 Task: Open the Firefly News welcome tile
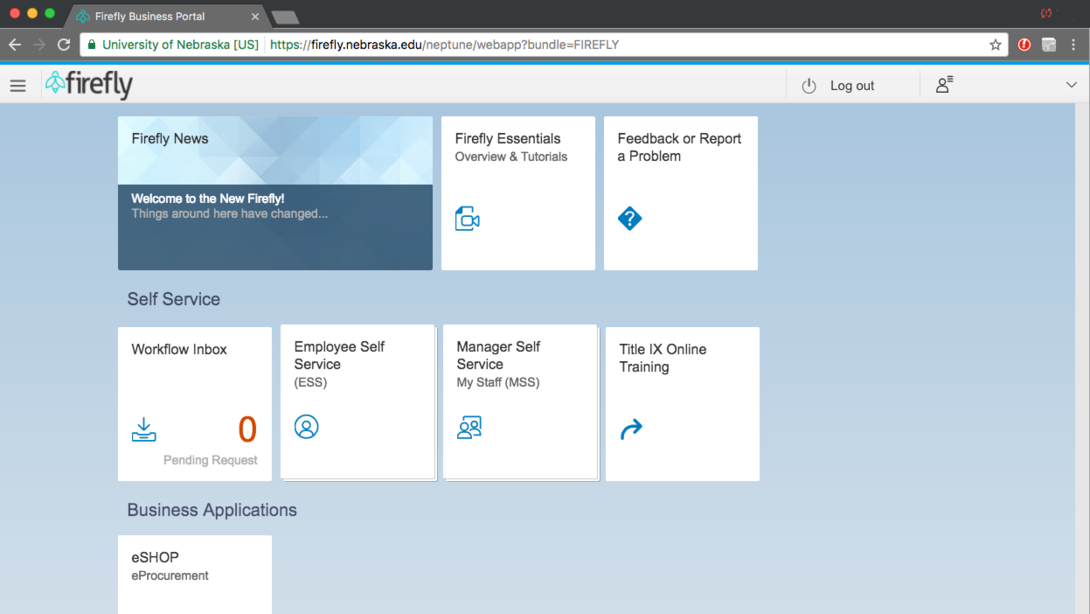pyautogui.click(x=275, y=193)
